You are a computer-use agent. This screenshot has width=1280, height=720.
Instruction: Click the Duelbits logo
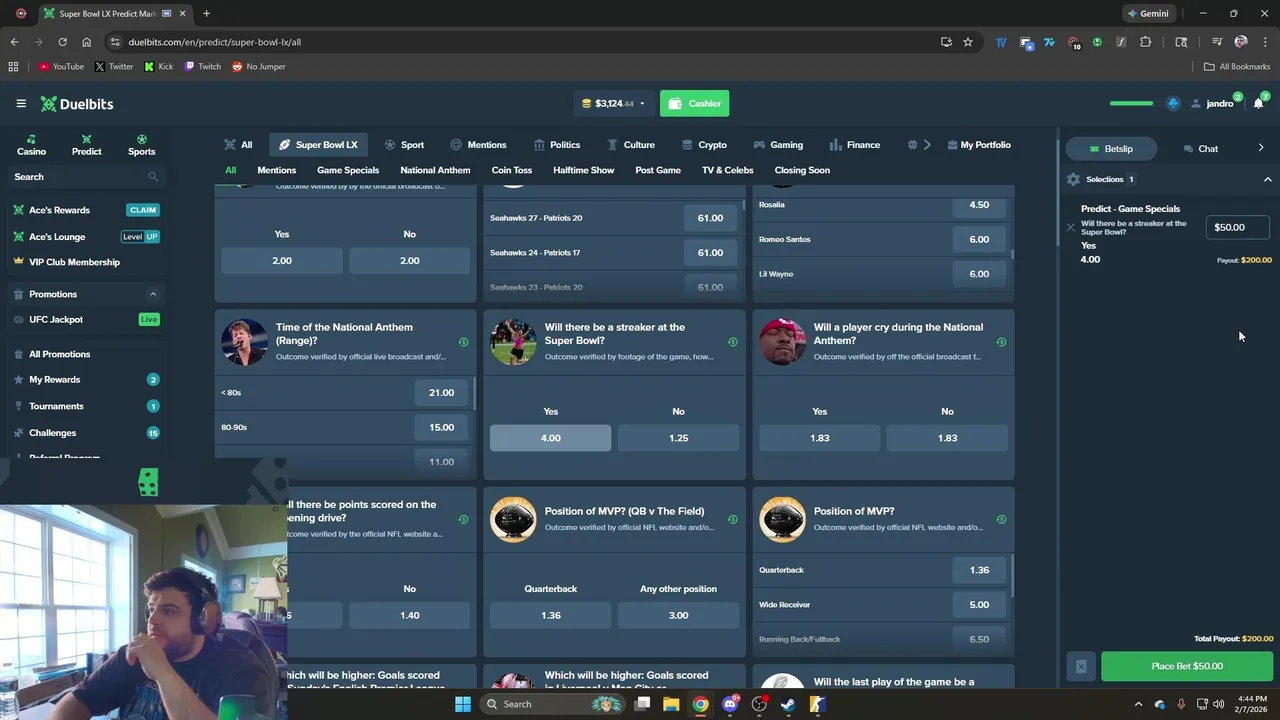tap(77, 104)
